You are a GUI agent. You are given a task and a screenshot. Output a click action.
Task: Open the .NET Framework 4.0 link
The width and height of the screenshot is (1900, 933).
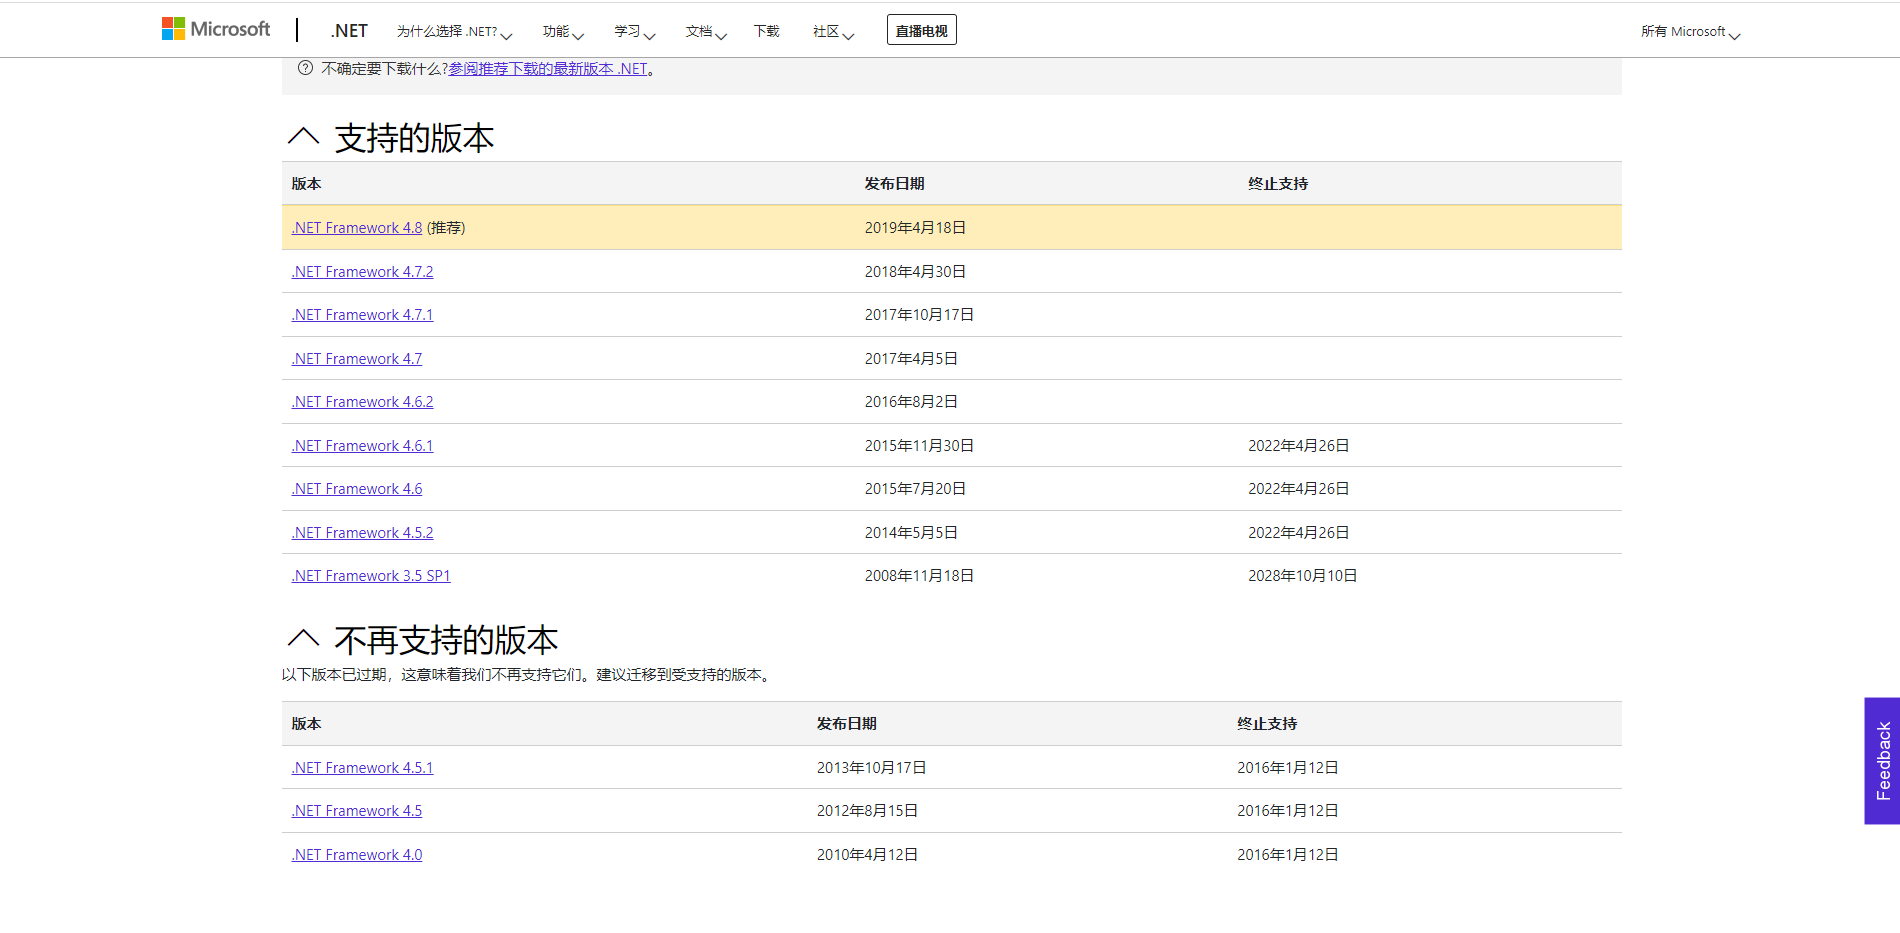[x=357, y=855]
